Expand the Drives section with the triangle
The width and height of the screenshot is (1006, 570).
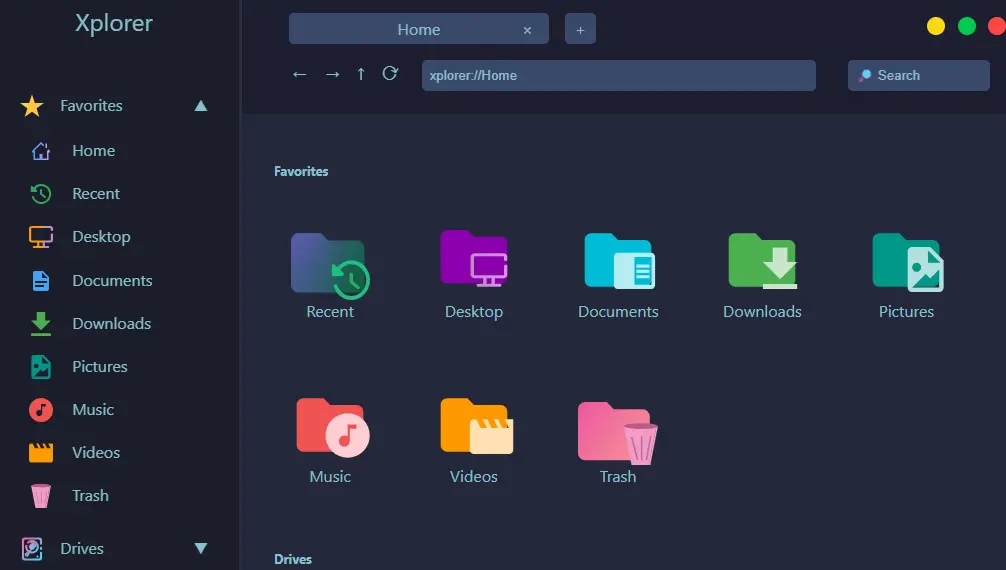[201, 548]
